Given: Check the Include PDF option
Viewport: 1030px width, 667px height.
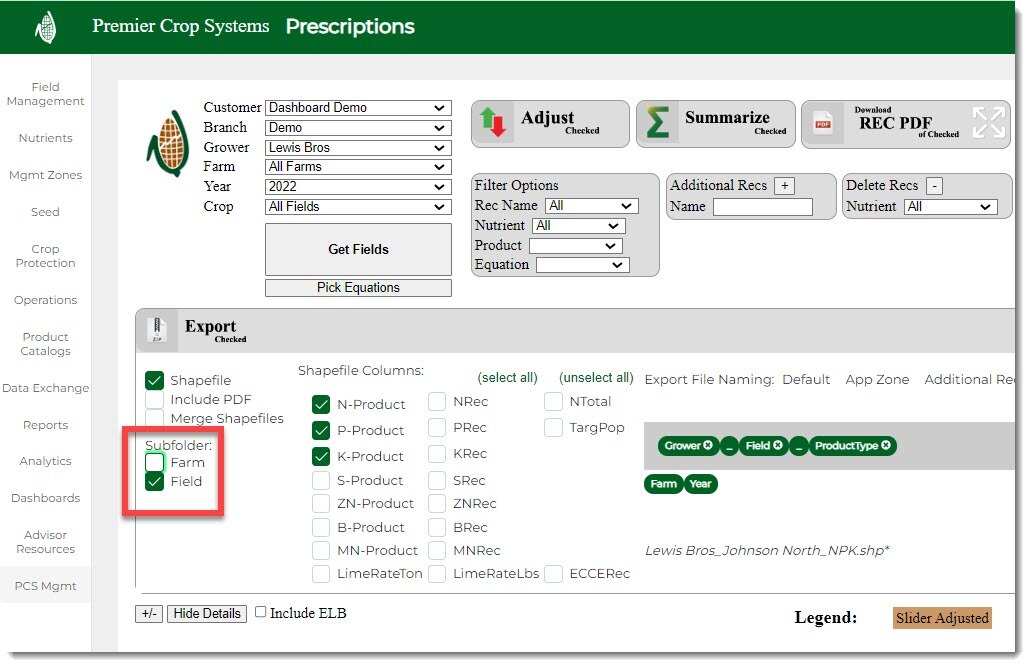Looking at the screenshot, I should coord(155,399).
